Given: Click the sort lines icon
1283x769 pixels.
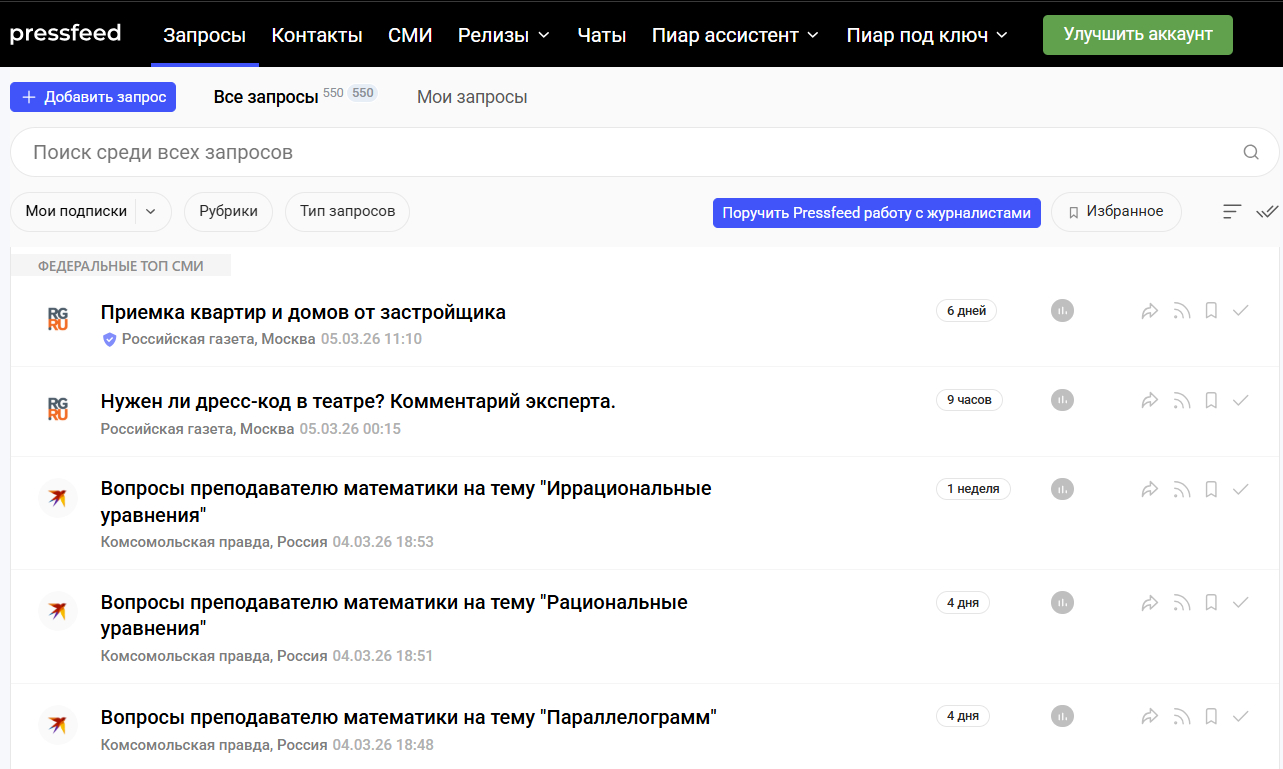Looking at the screenshot, I should pyautogui.click(x=1232, y=212).
